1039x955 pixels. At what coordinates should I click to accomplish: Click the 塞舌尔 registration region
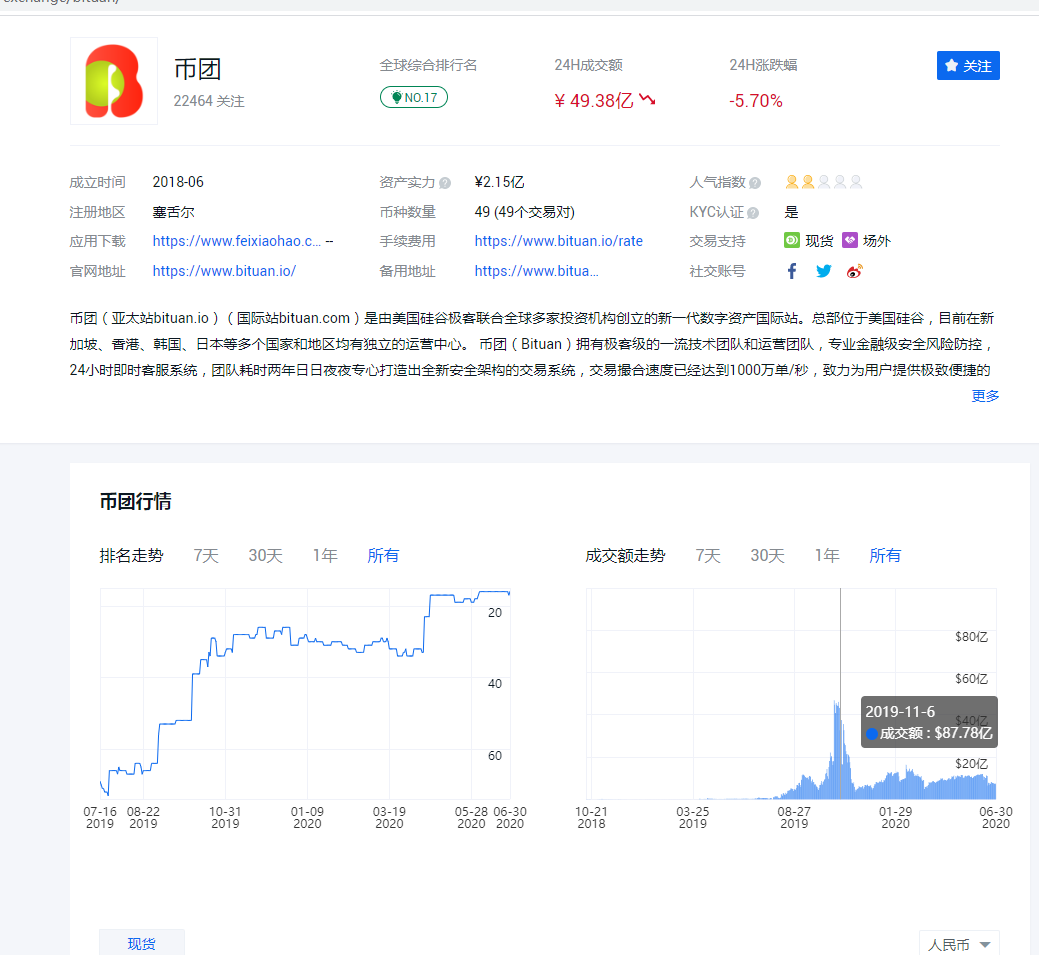(x=174, y=212)
